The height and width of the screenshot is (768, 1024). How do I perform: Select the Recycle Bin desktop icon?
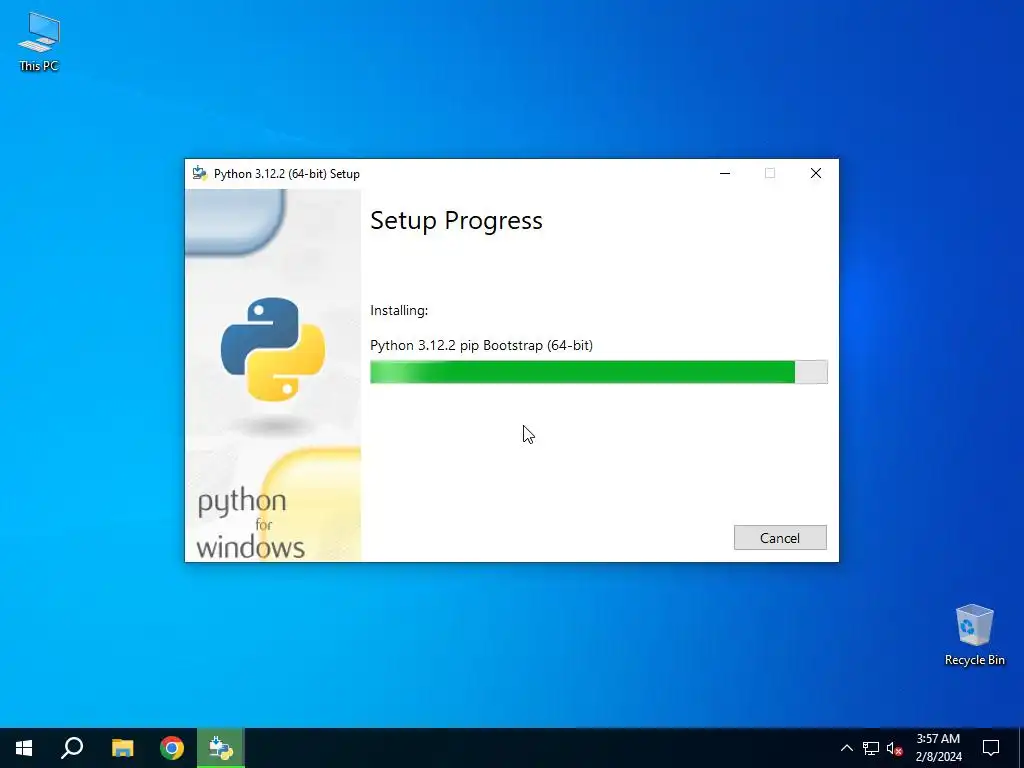point(974,635)
